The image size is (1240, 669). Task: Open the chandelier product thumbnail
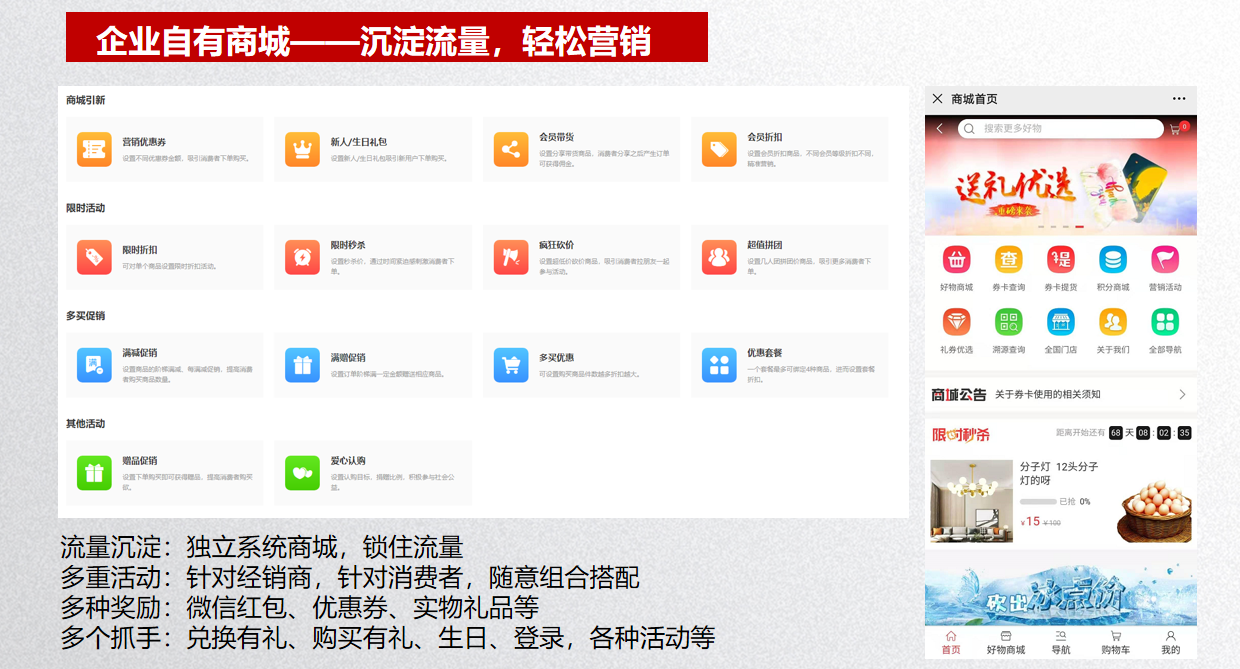(x=971, y=501)
